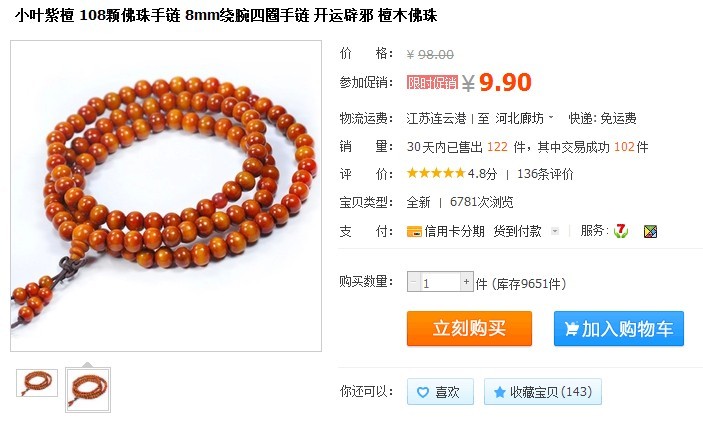Decrease quantity with the minus stepper

pos(413,282)
